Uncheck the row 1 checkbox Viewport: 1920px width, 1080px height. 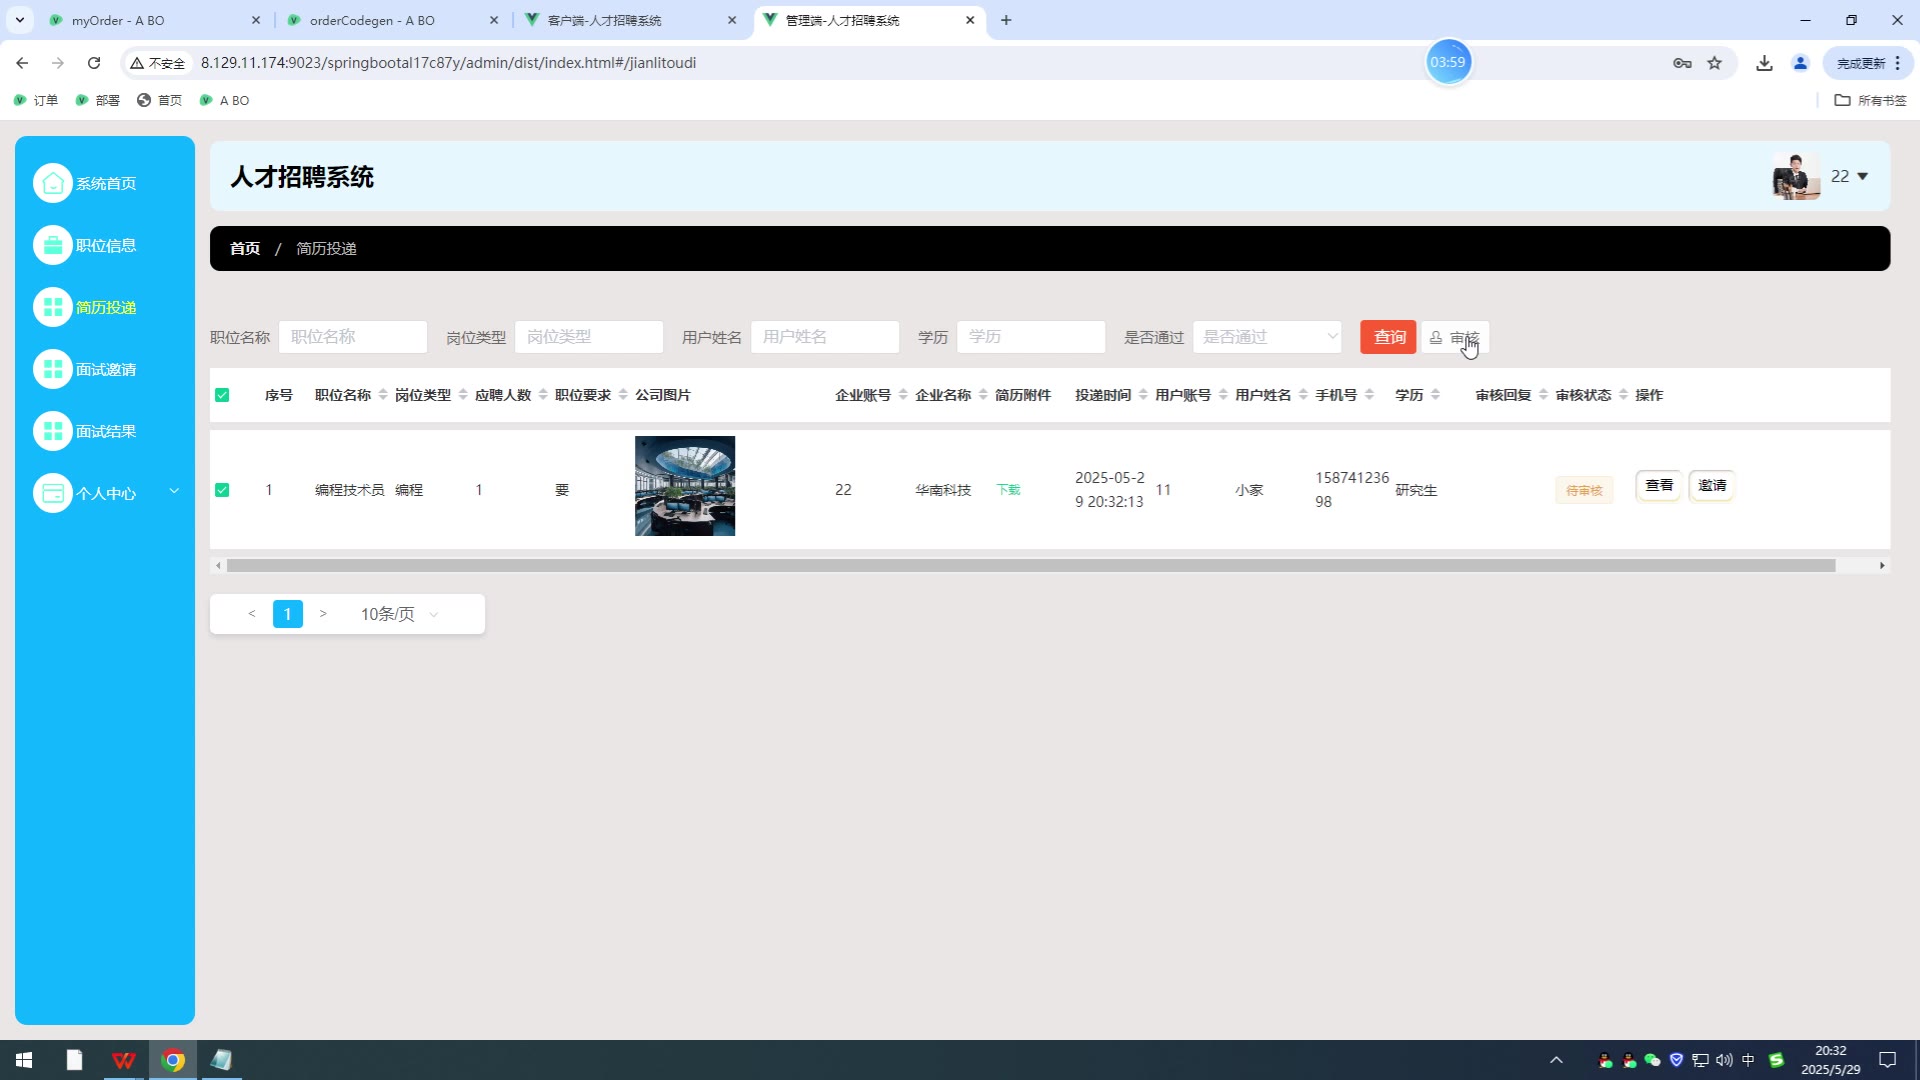coord(222,490)
